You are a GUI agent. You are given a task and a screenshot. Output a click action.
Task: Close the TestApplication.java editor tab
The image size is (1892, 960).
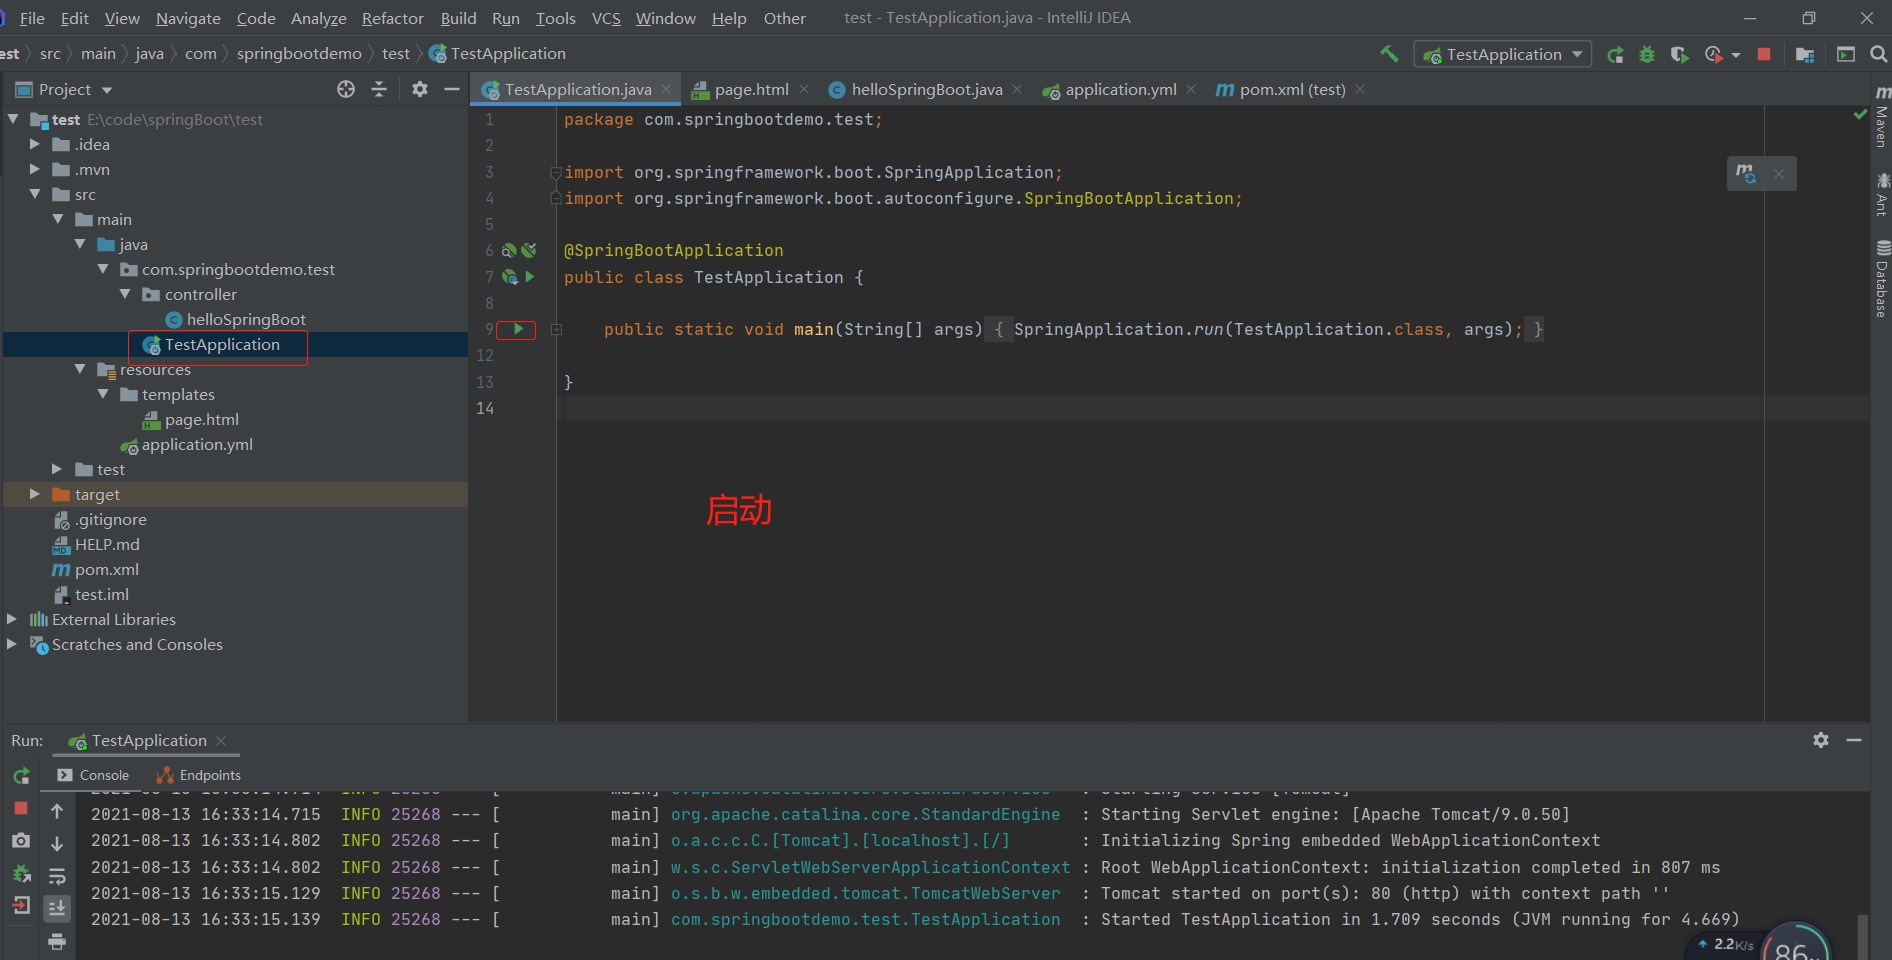[x=666, y=89]
